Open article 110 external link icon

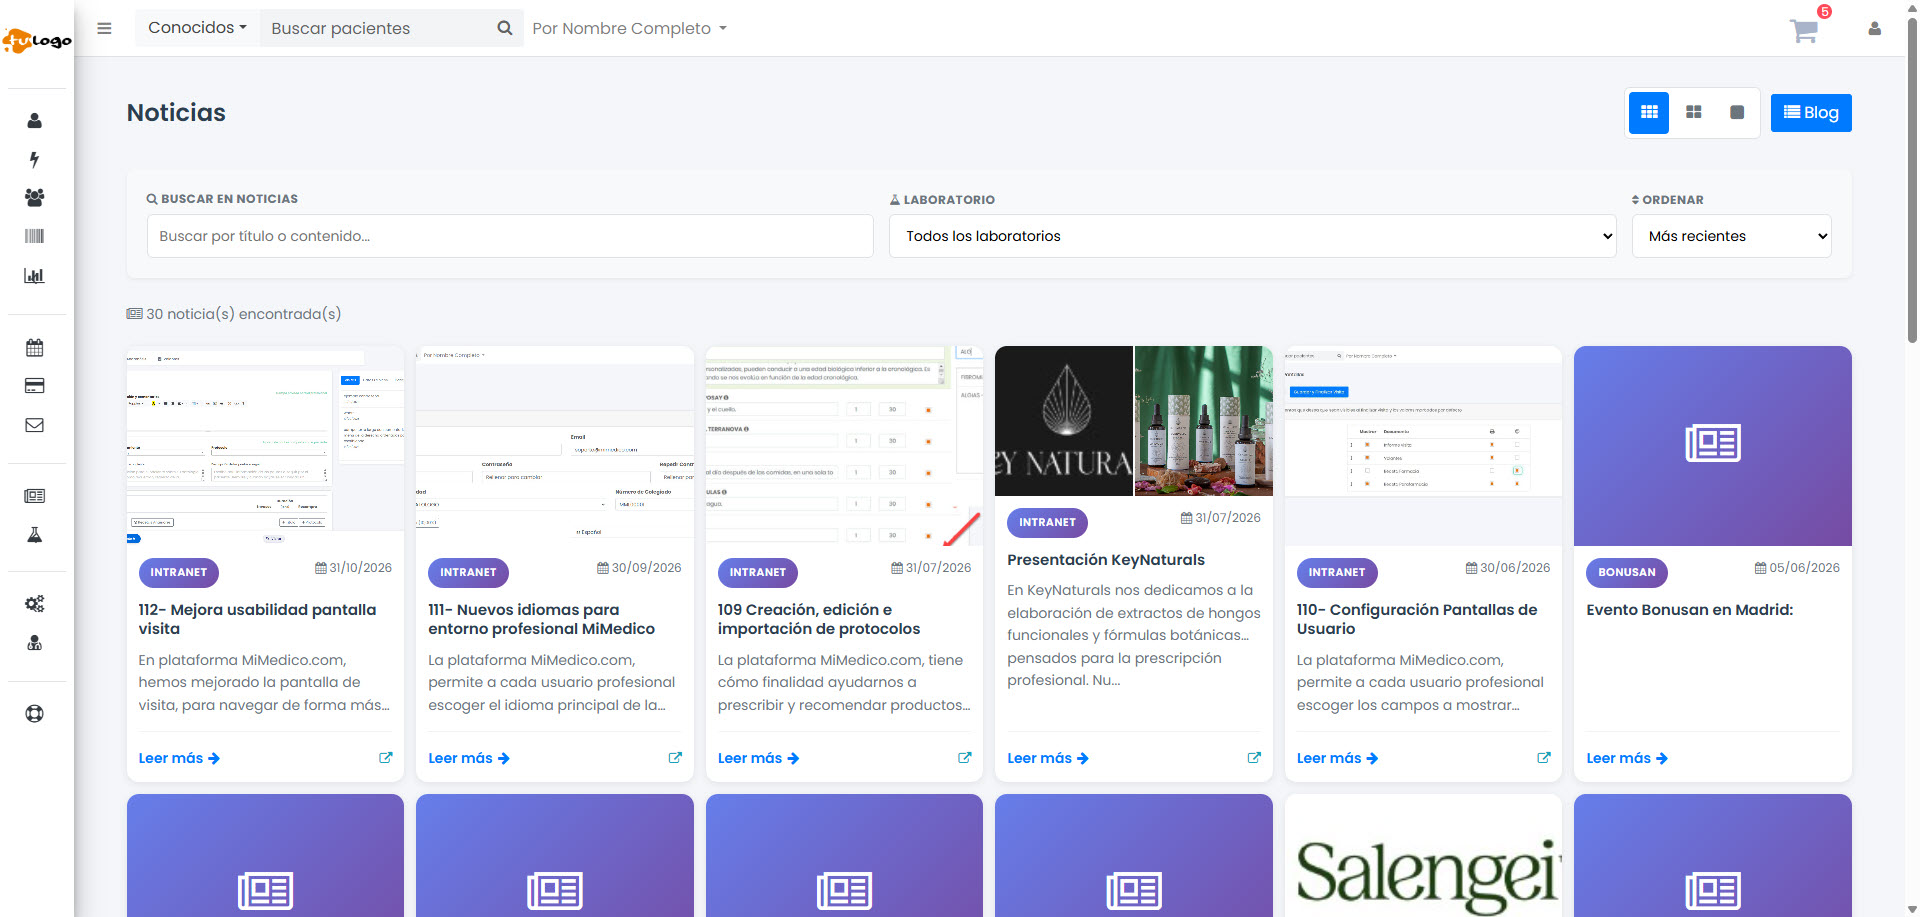pyautogui.click(x=1543, y=758)
